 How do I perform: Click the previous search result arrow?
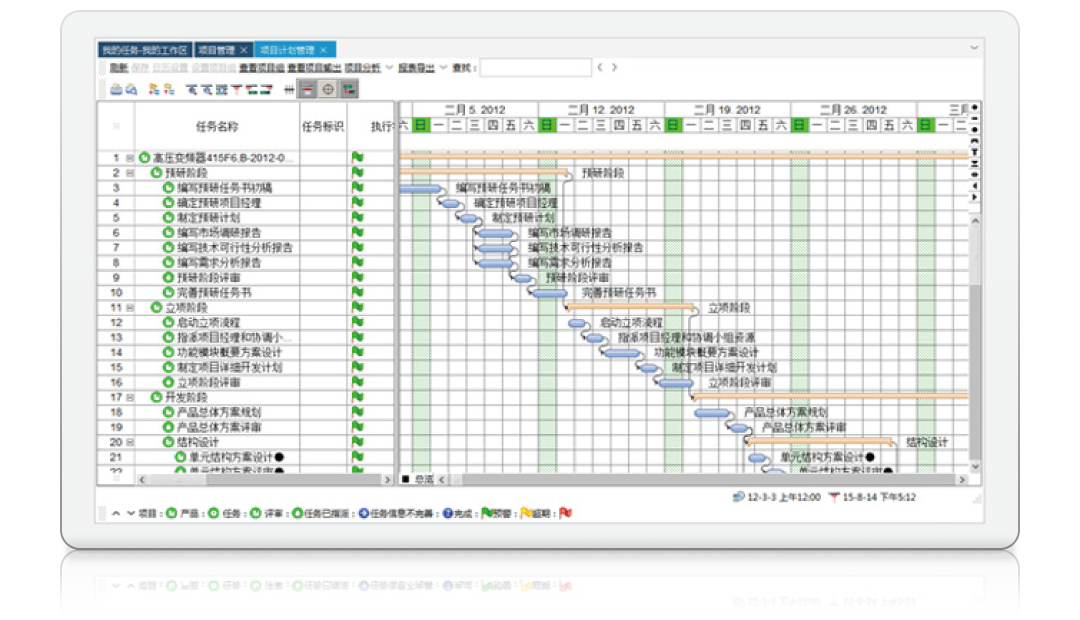tap(600, 68)
